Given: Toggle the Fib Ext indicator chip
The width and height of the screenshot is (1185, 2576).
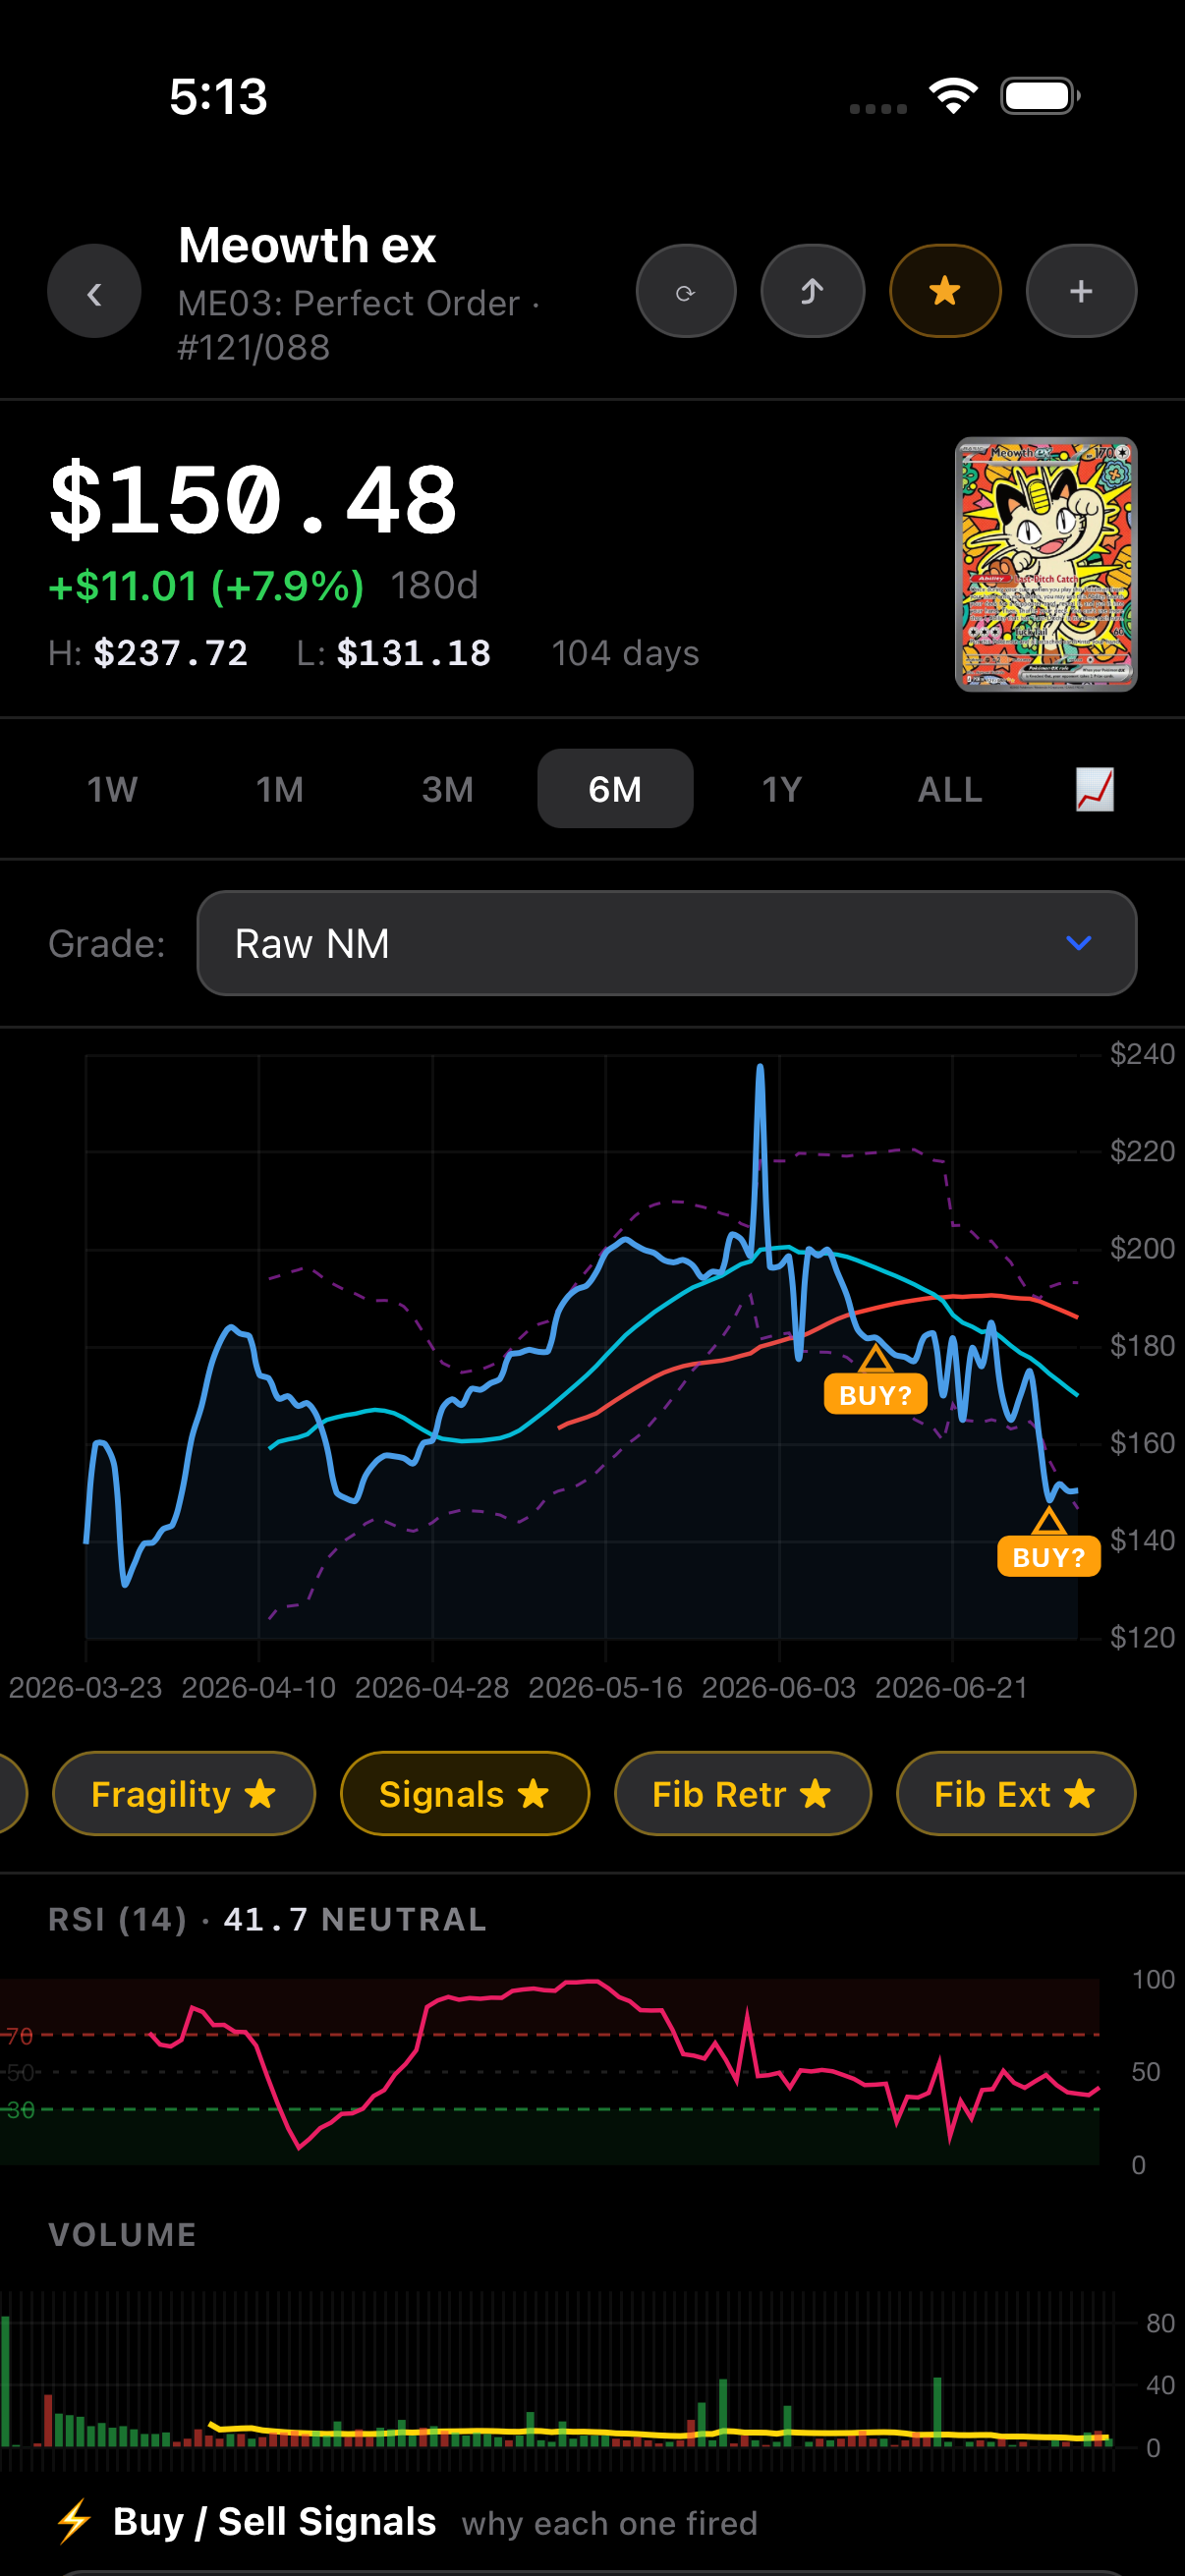Looking at the screenshot, I should pos(1016,1794).
